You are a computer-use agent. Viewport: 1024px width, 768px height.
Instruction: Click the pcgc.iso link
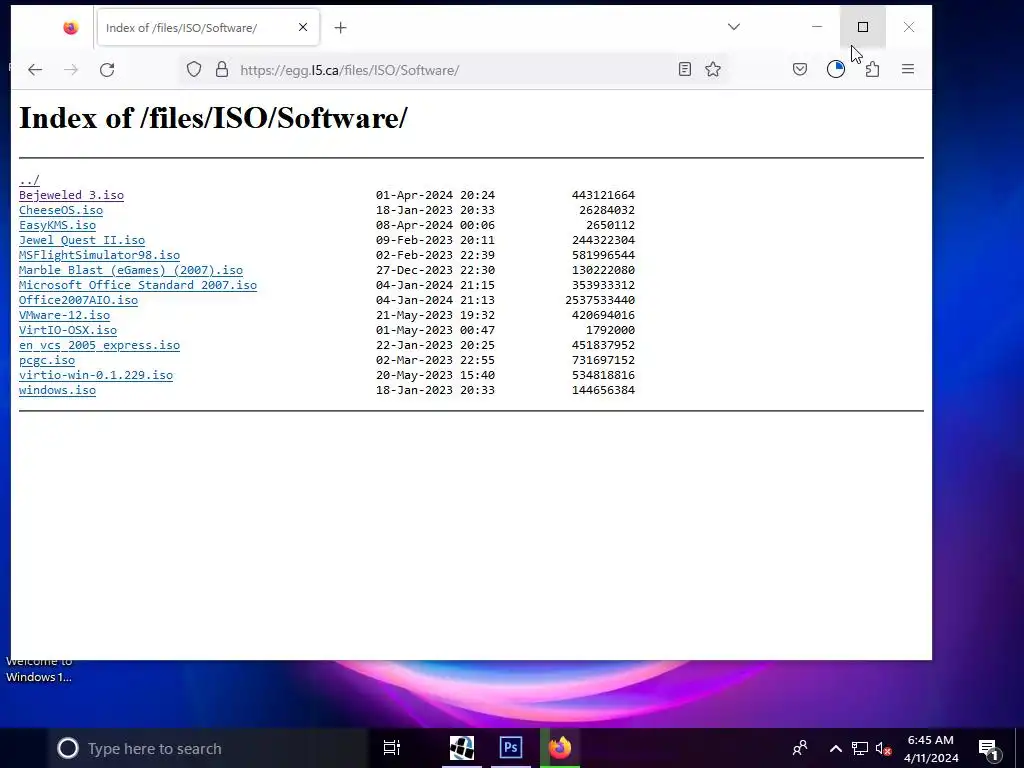tap(47, 360)
